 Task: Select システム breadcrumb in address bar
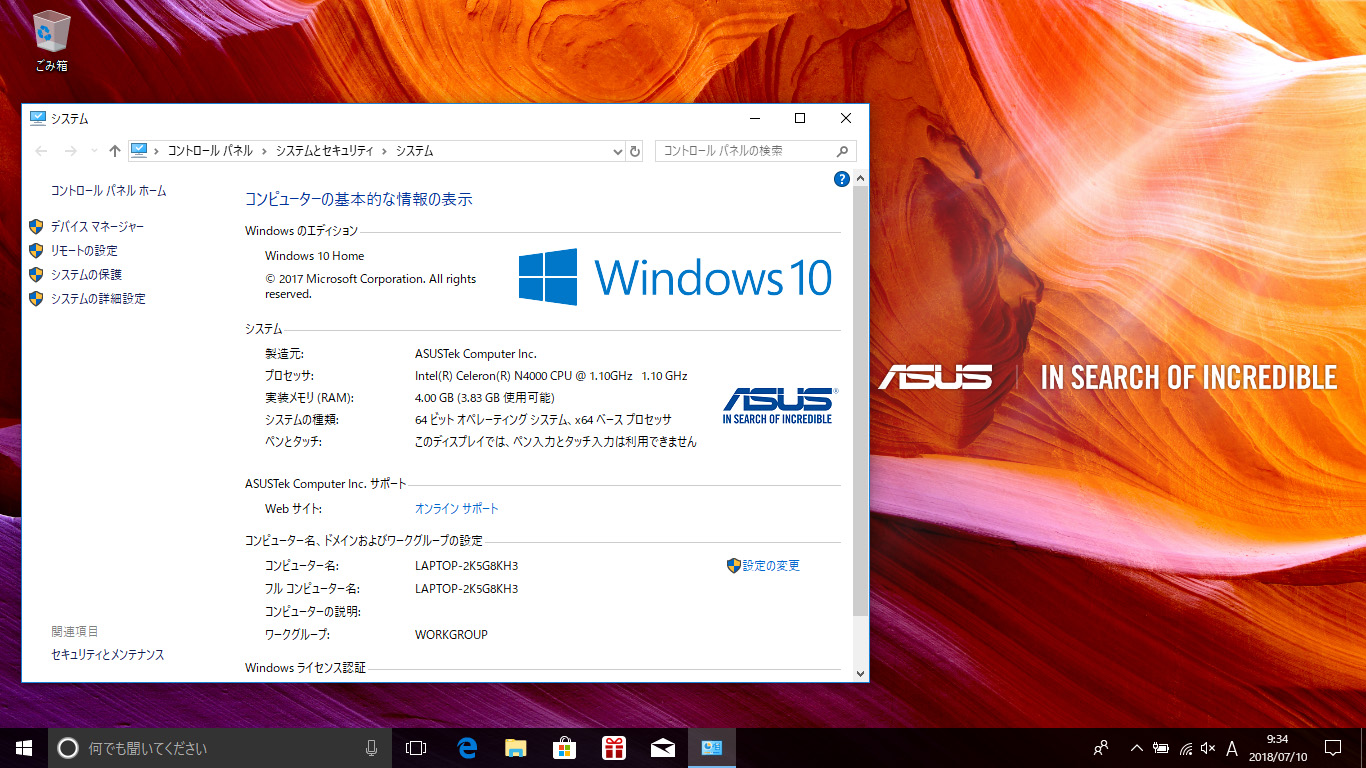coord(414,151)
